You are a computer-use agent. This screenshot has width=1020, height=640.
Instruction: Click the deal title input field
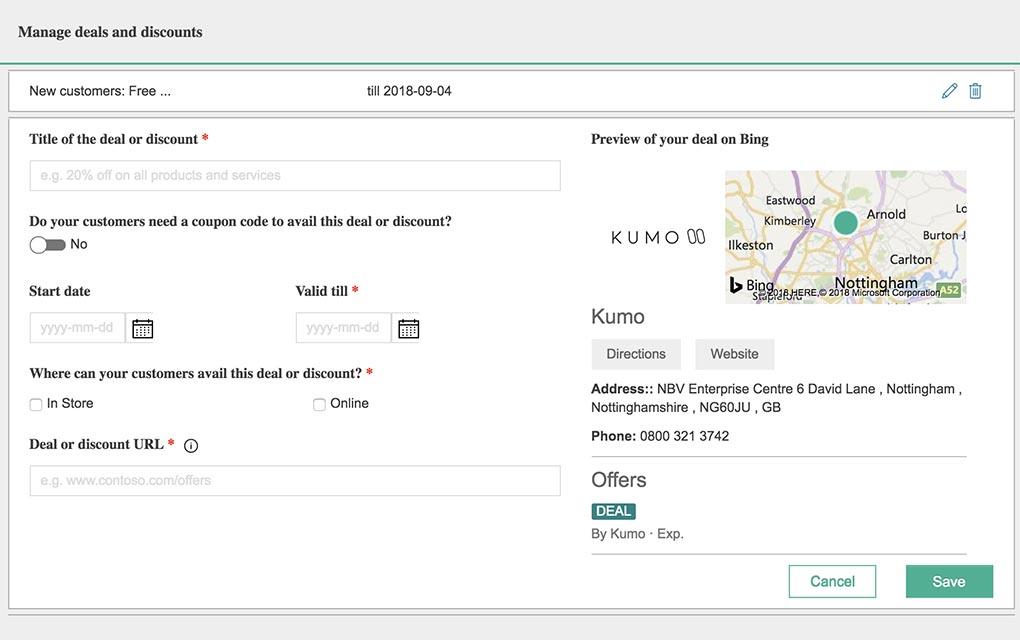click(295, 176)
